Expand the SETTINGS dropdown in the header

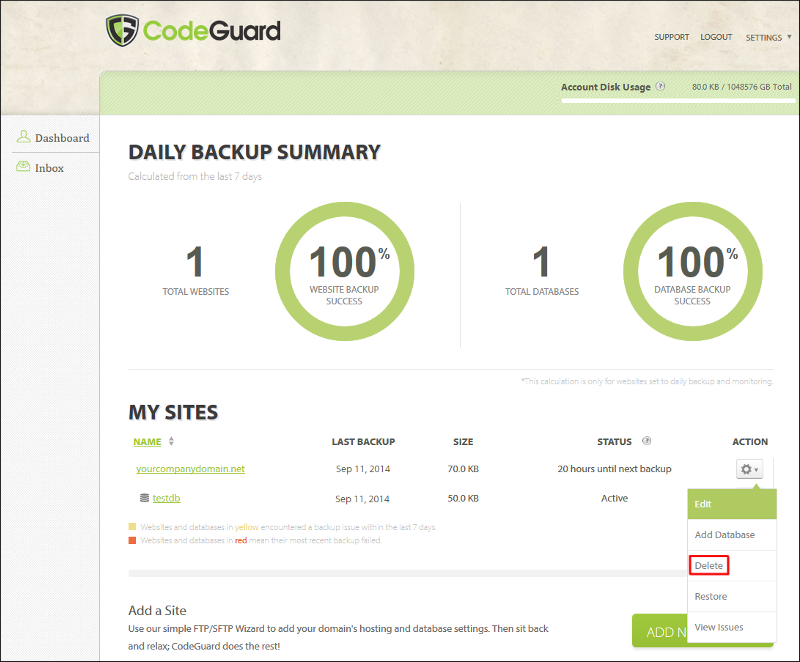pyautogui.click(x=768, y=37)
